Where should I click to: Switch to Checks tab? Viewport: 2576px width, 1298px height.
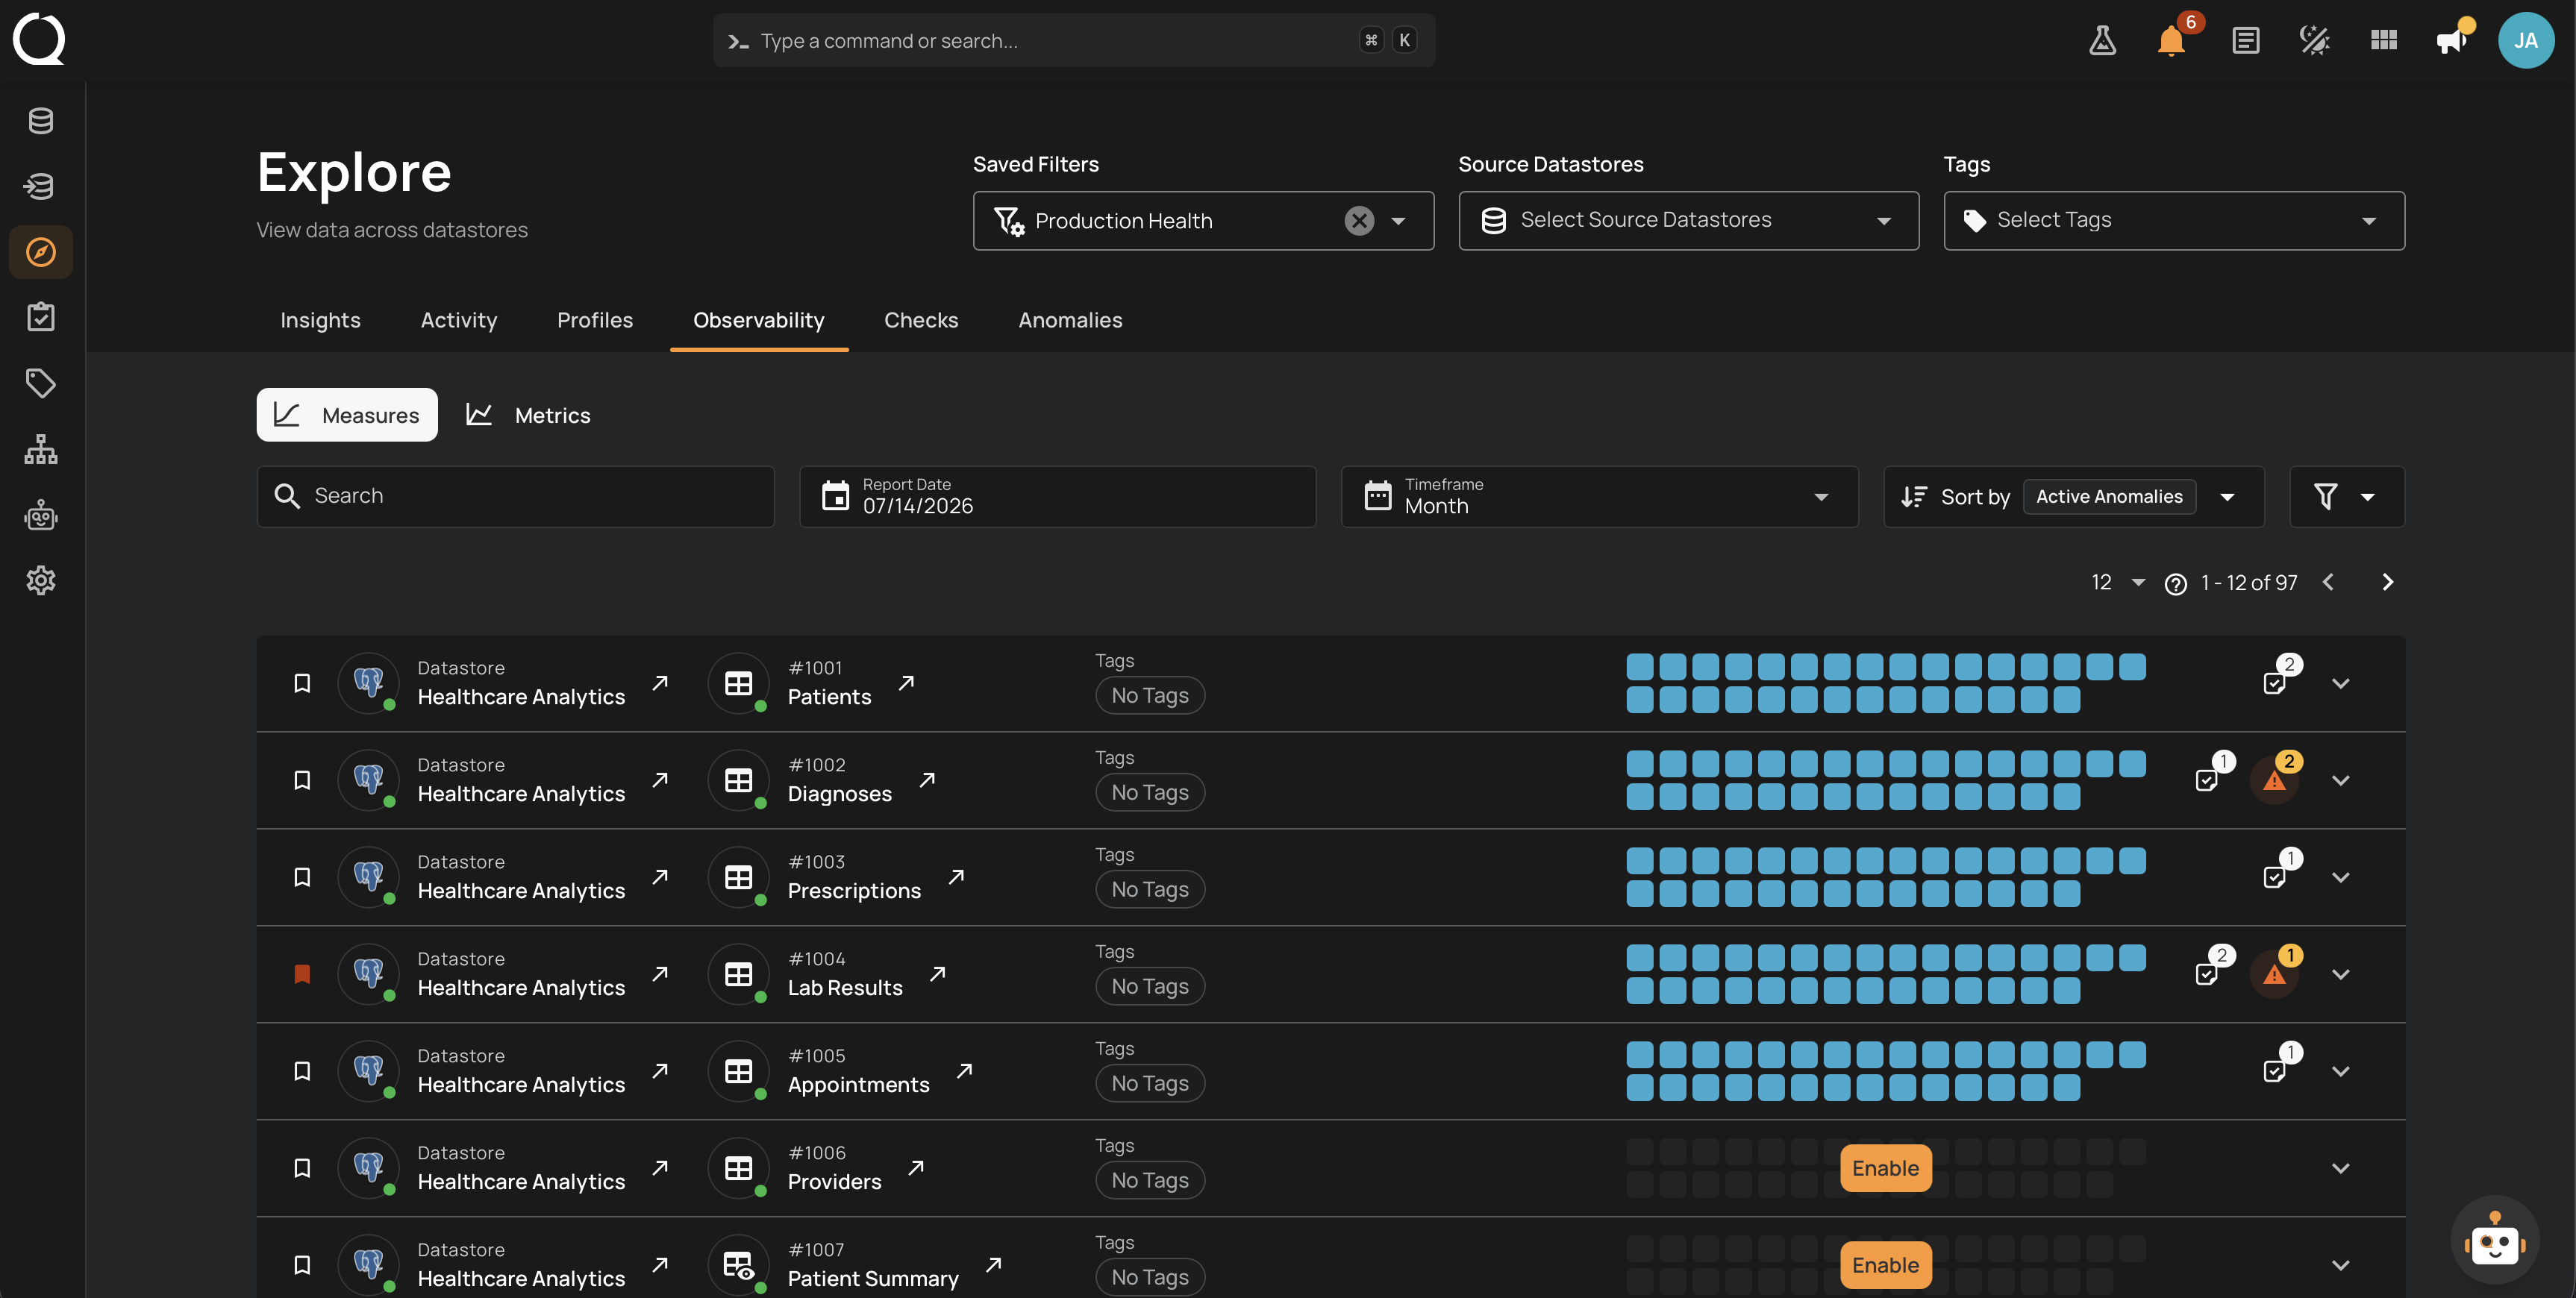tap(921, 320)
